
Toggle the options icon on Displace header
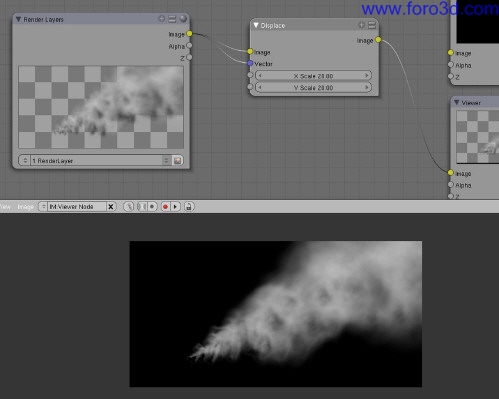[x=372, y=25]
